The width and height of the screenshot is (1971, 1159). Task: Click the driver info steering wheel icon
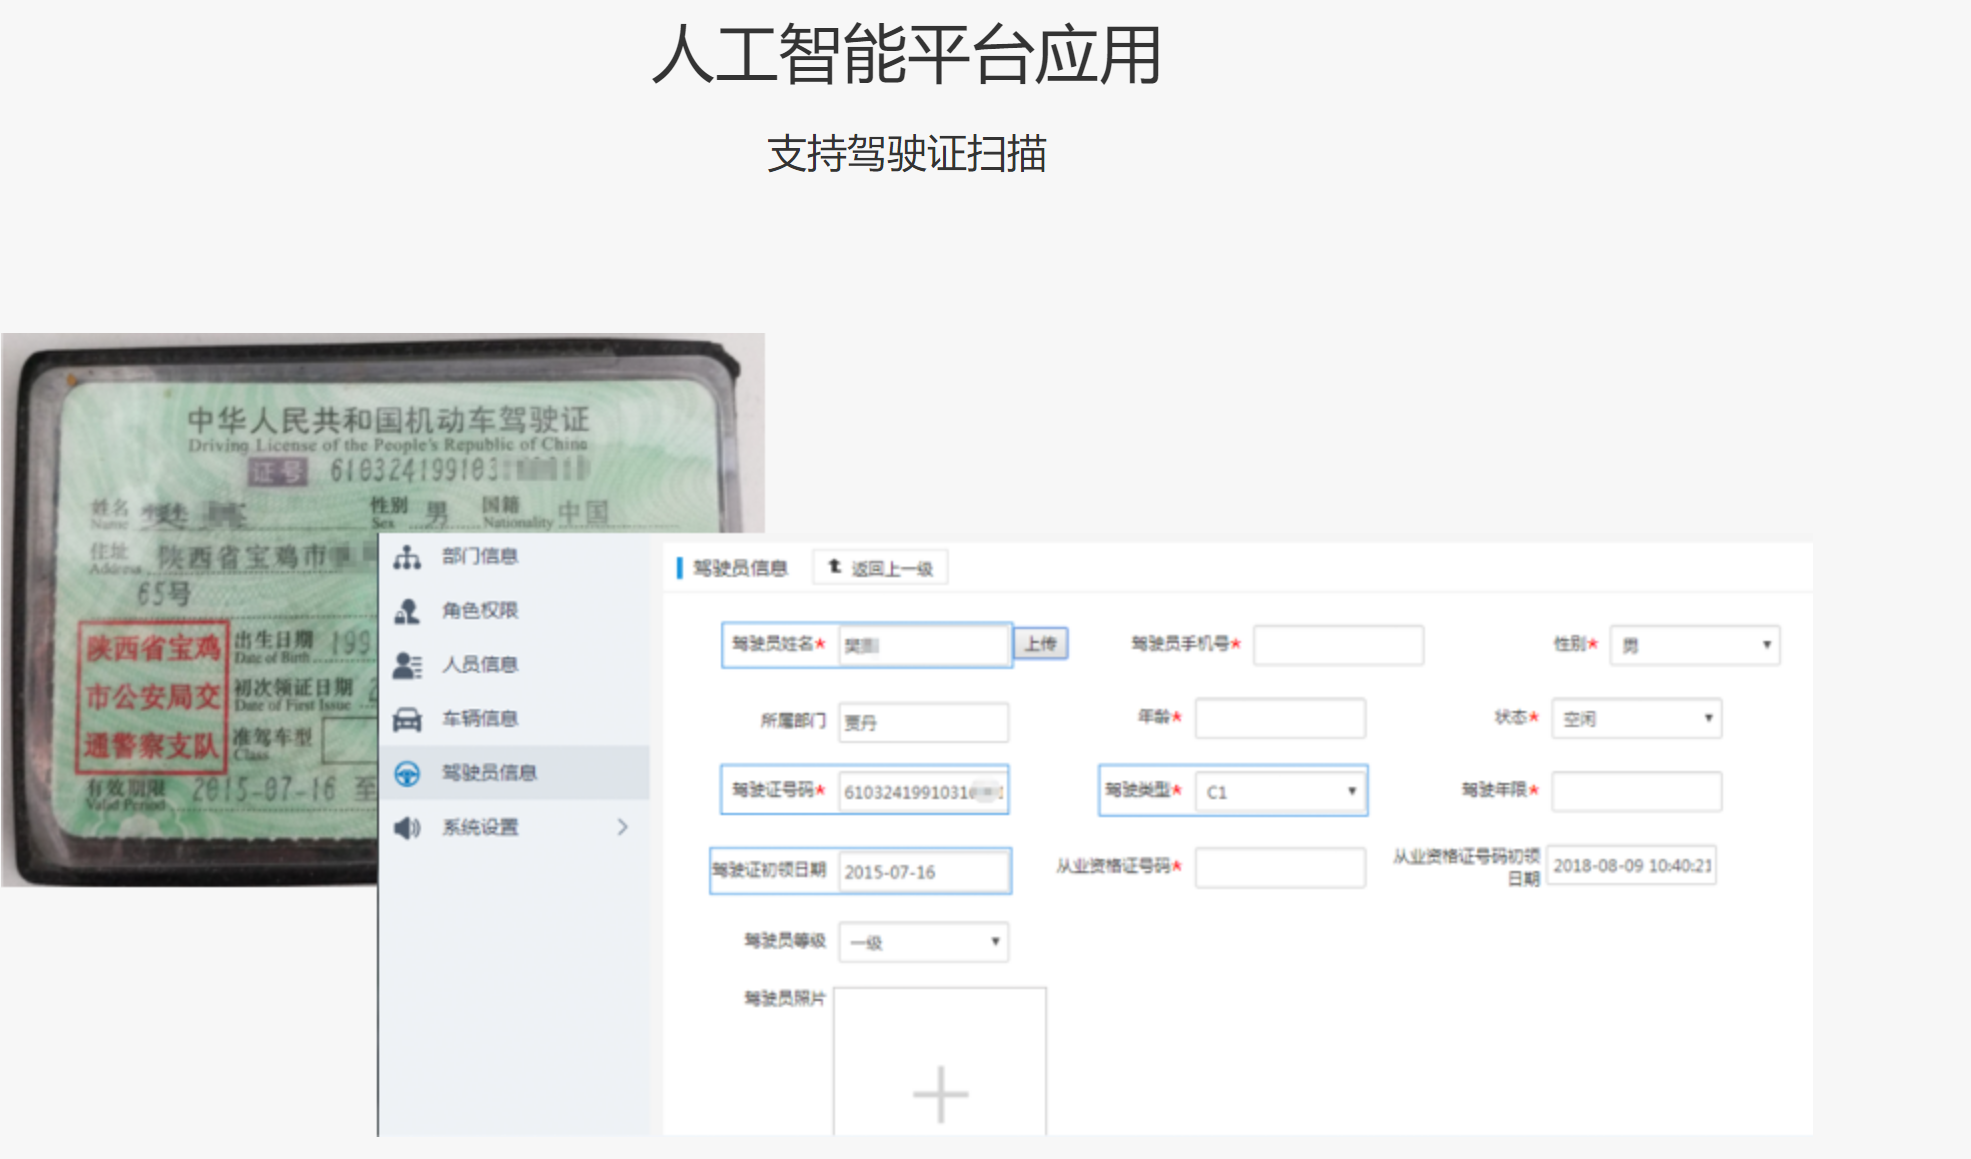click(x=407, y=773)
